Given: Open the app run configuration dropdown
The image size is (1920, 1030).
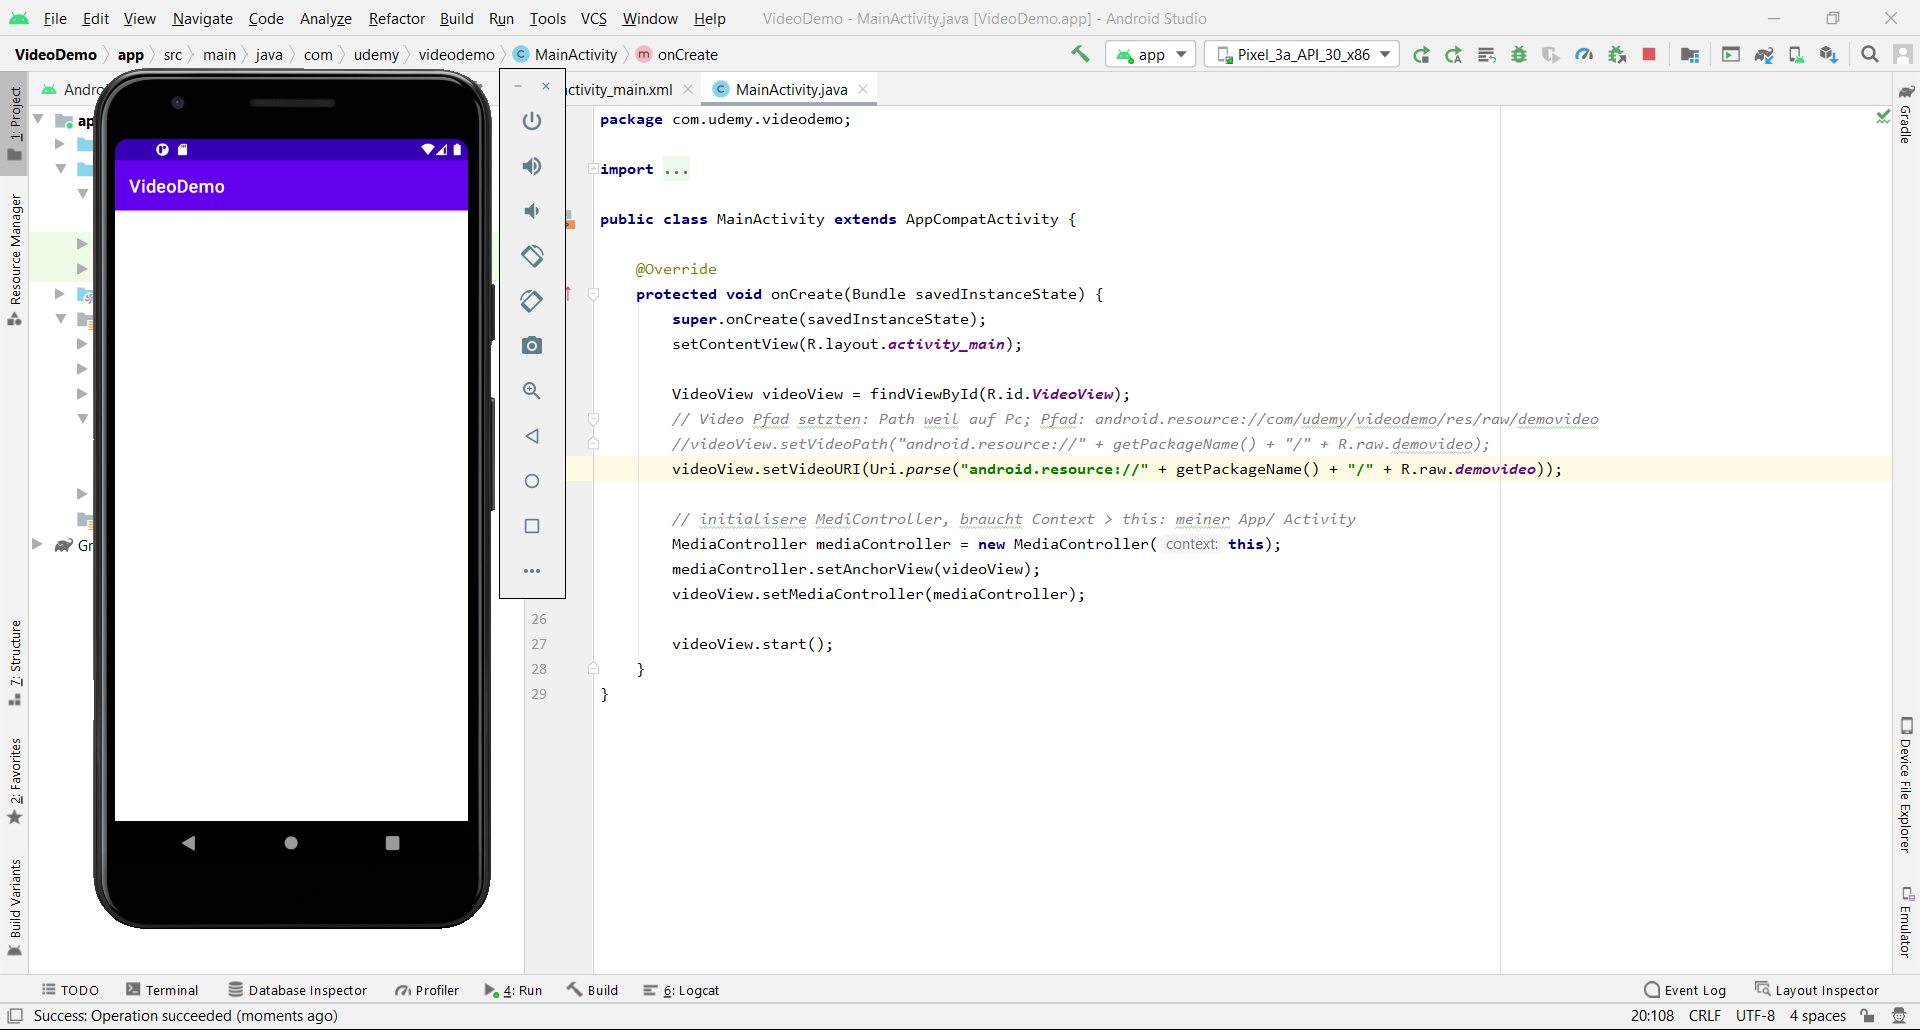Looking at the screenshot, I should pos(1151,54).
